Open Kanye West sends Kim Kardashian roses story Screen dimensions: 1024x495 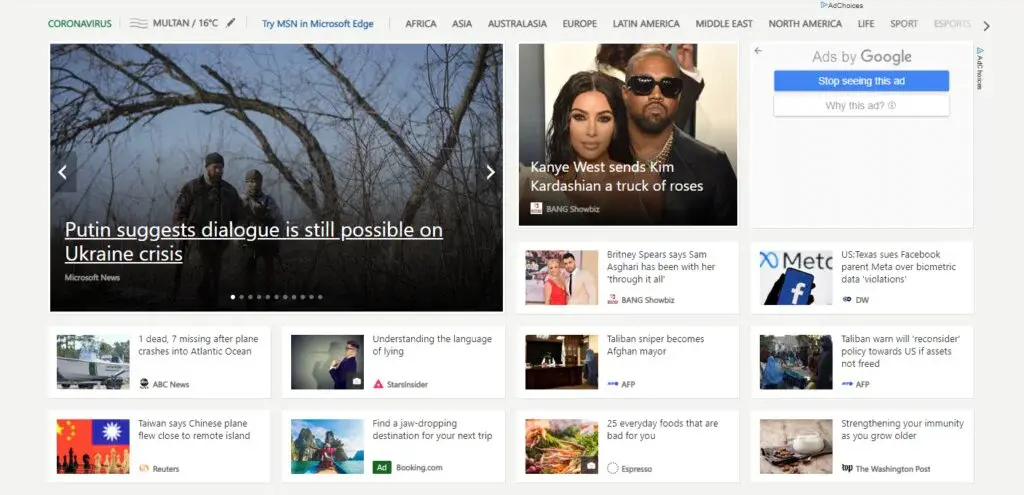tap(616, 176)
